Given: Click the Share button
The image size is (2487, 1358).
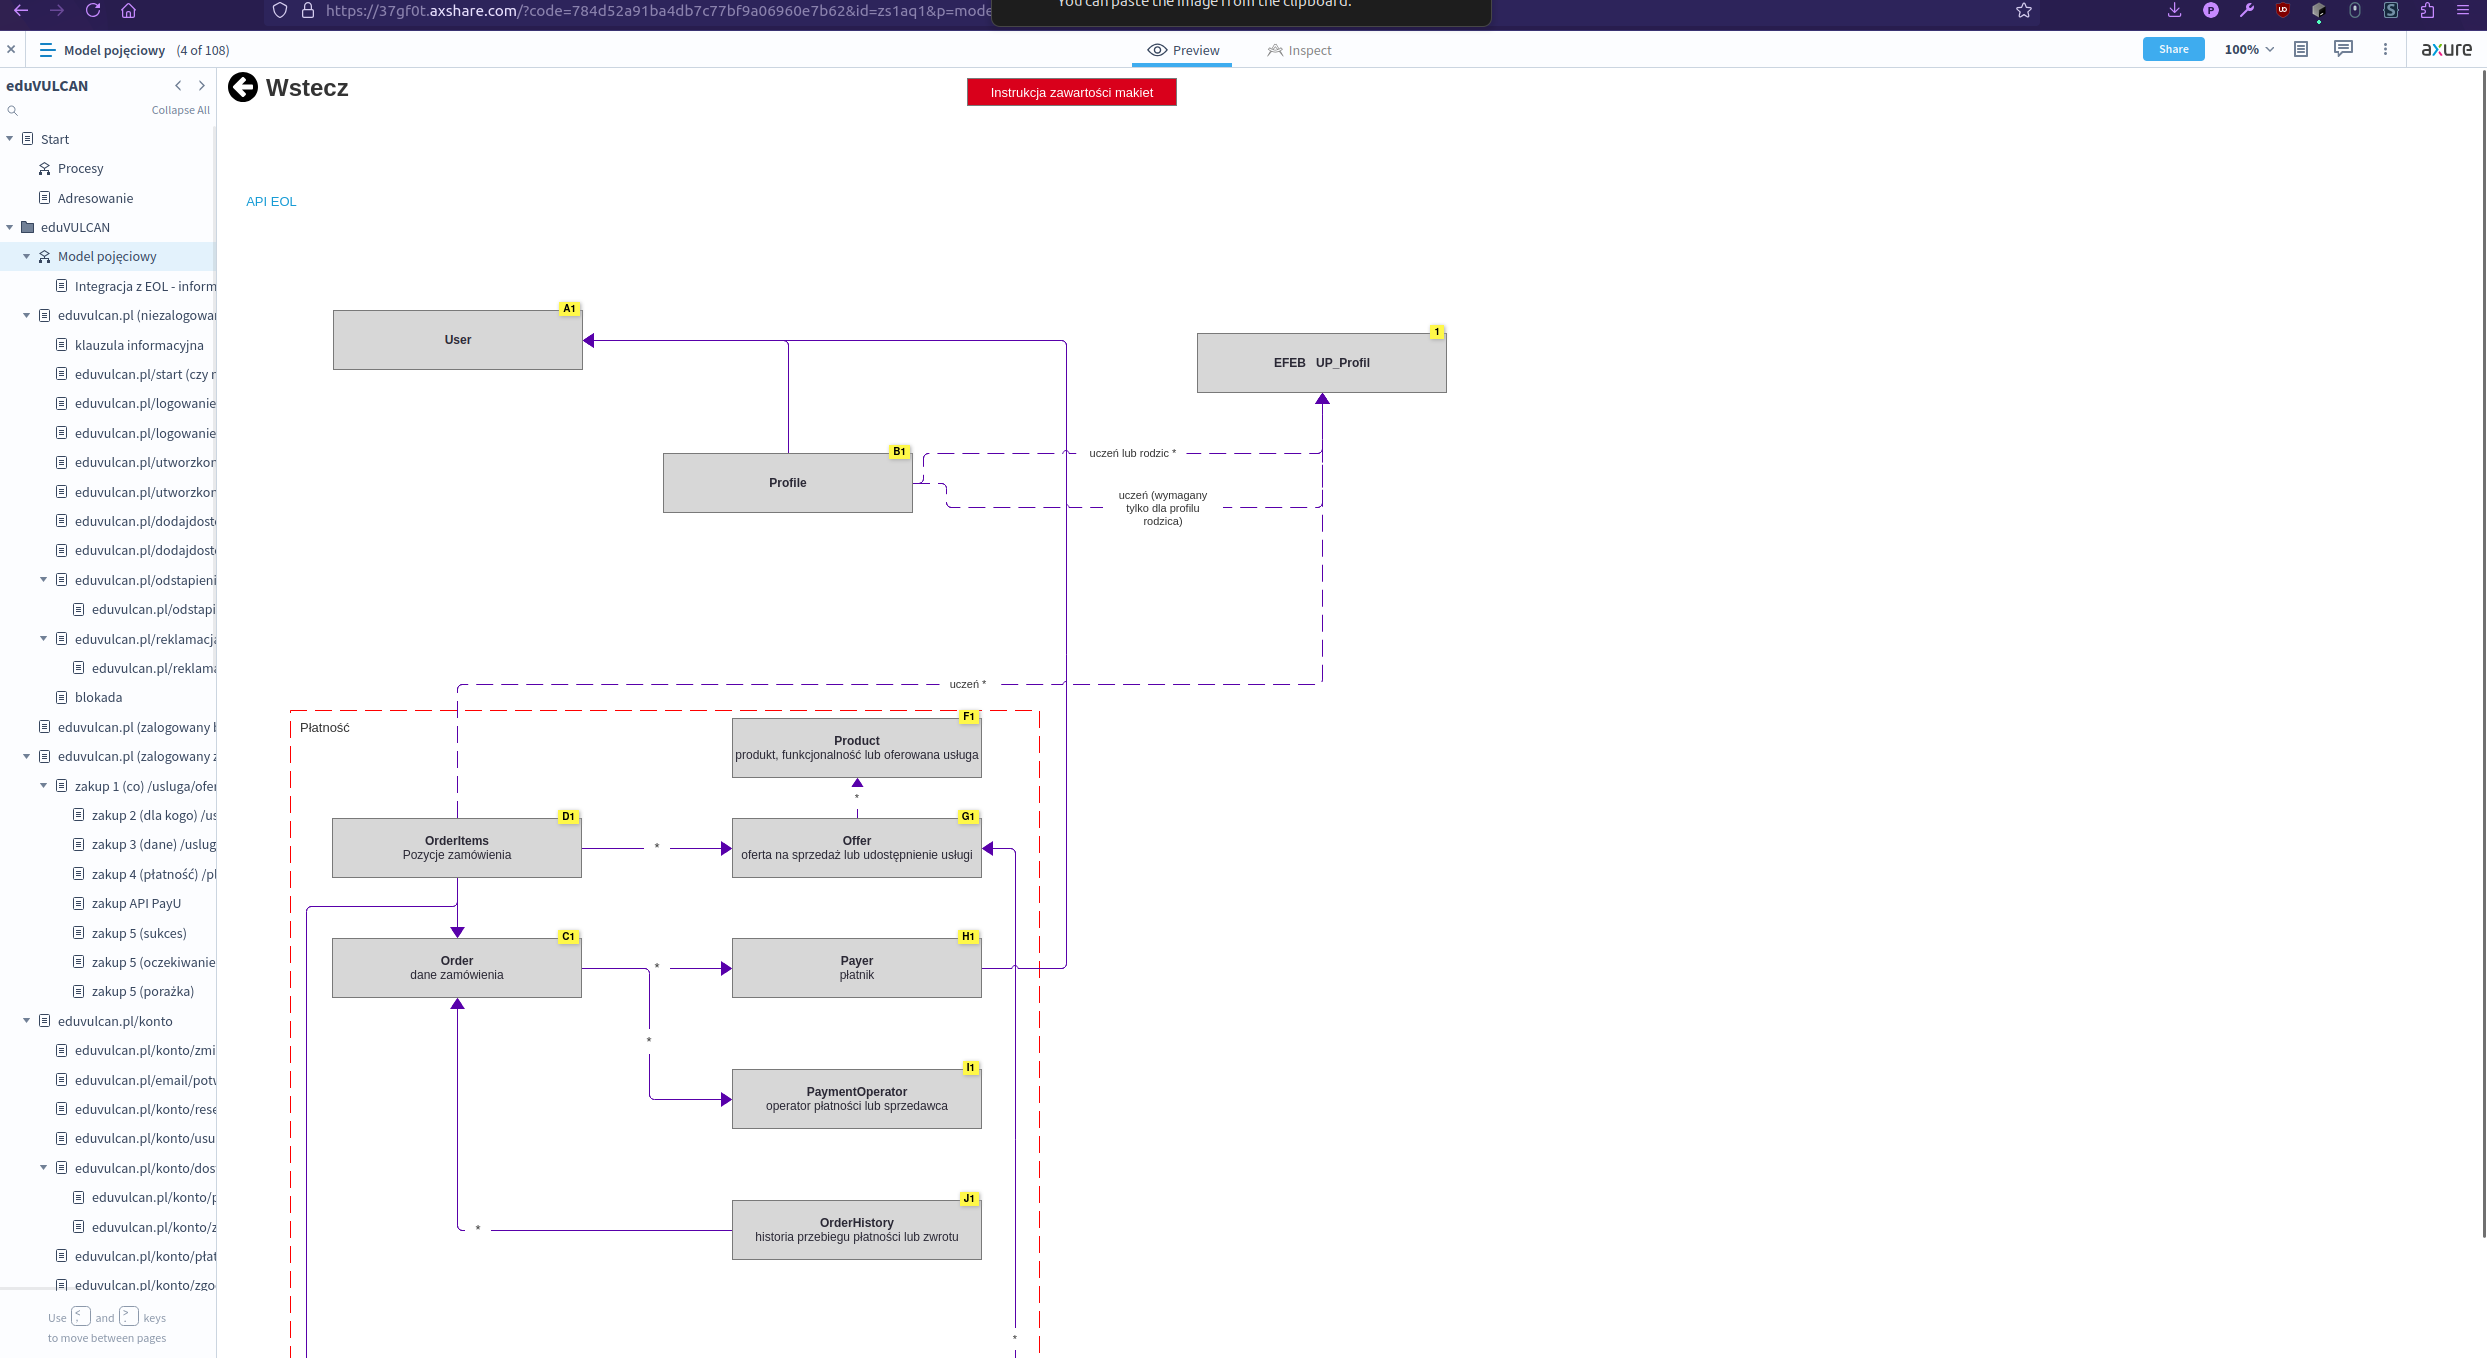Looking at the screenshot, I should (x=2173, y=49).
